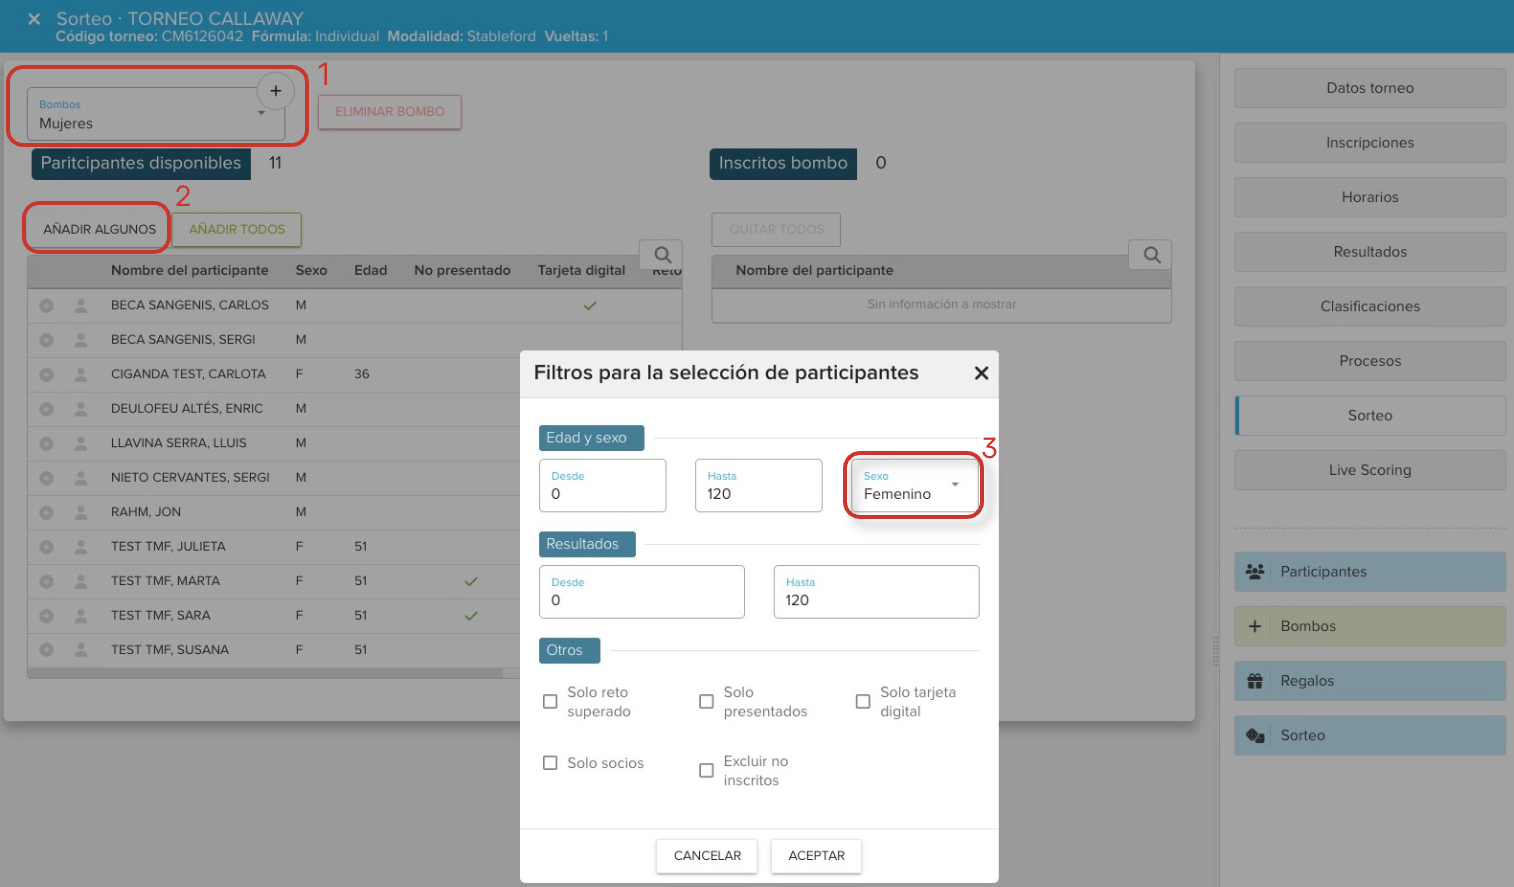1514x887 pixels.
Task: Click search icon above available participants table
Action: tap(662, 255)
